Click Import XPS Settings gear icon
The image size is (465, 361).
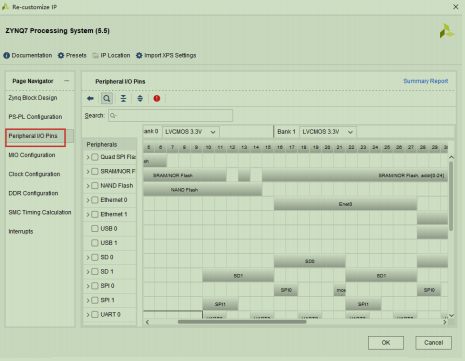pos(139,55)
